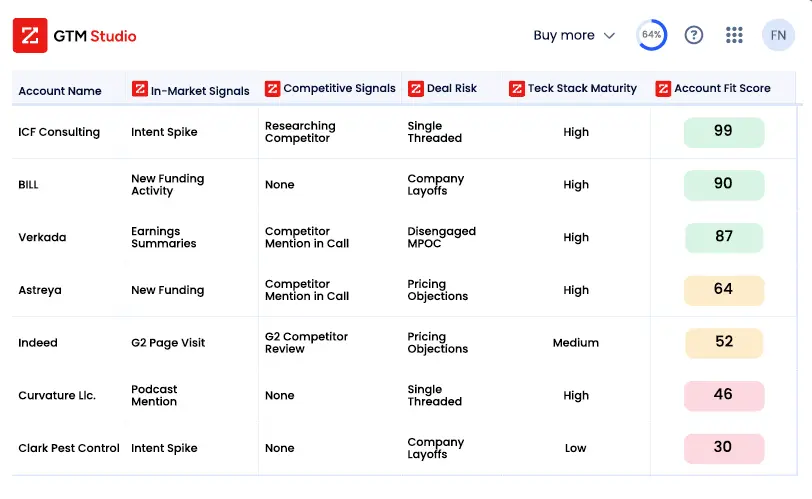Open the FN user avatar menu
Screen dimensions: 812x499
tap(778, 35)
